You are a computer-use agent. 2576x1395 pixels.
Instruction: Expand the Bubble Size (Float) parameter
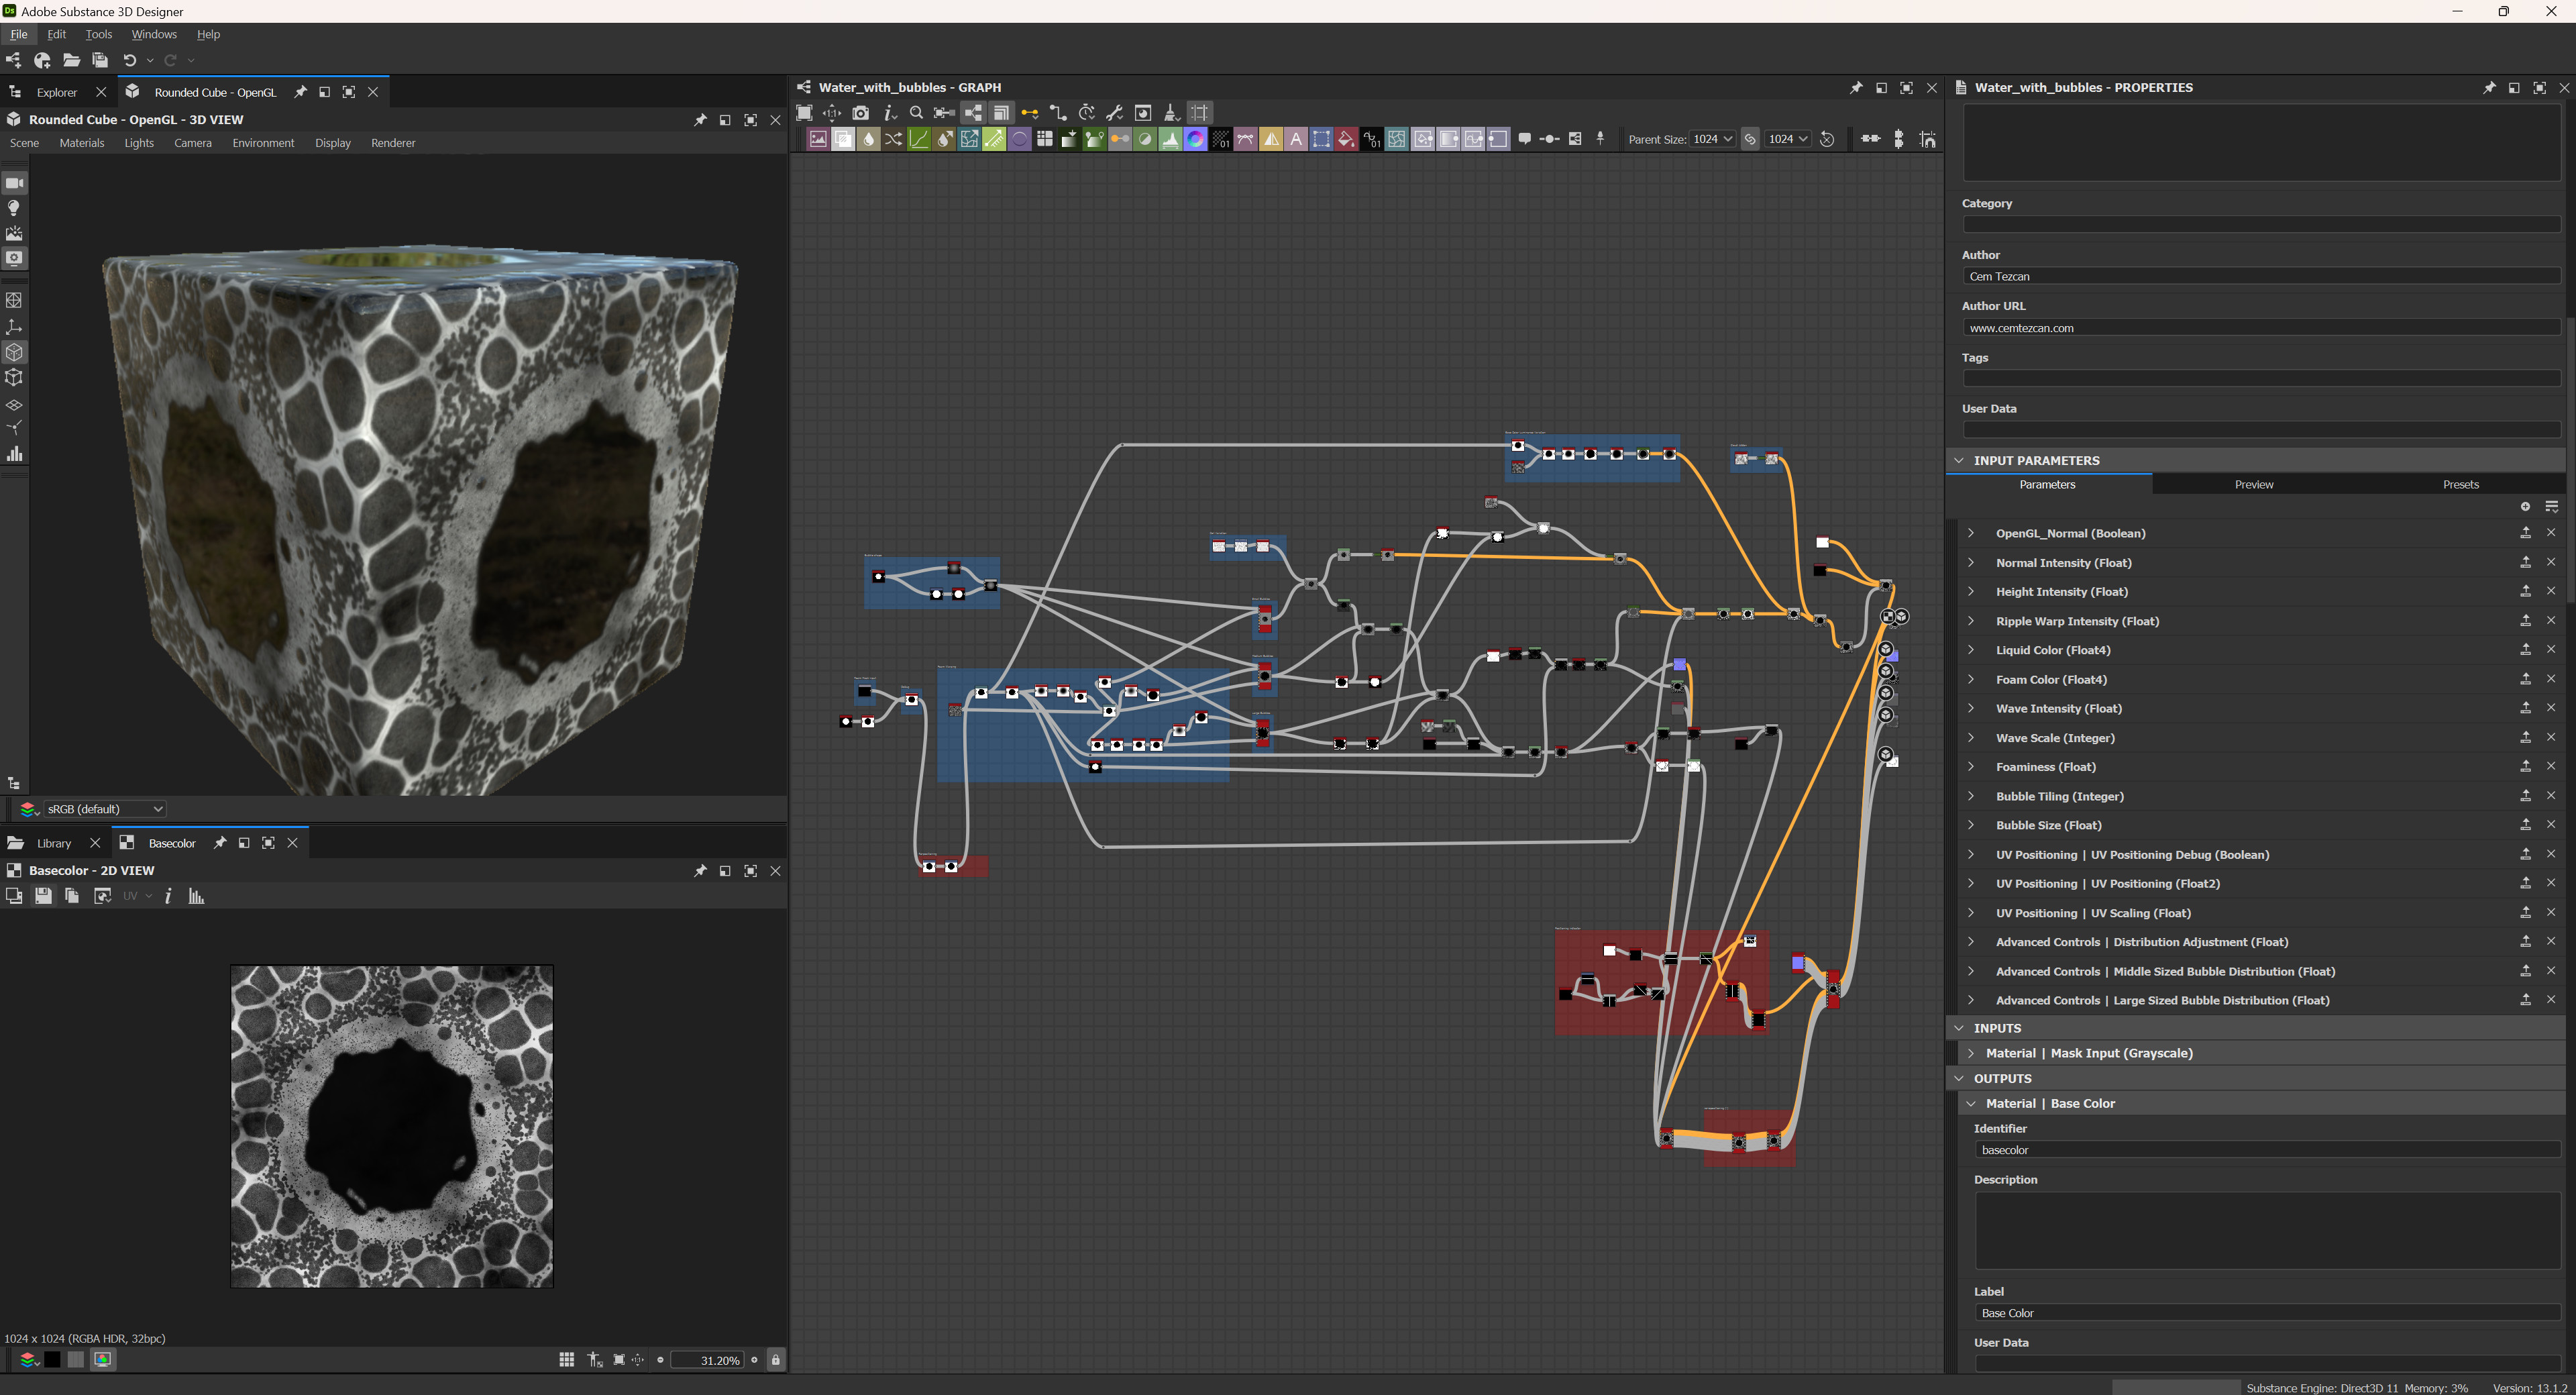[x=1971, y=825]
